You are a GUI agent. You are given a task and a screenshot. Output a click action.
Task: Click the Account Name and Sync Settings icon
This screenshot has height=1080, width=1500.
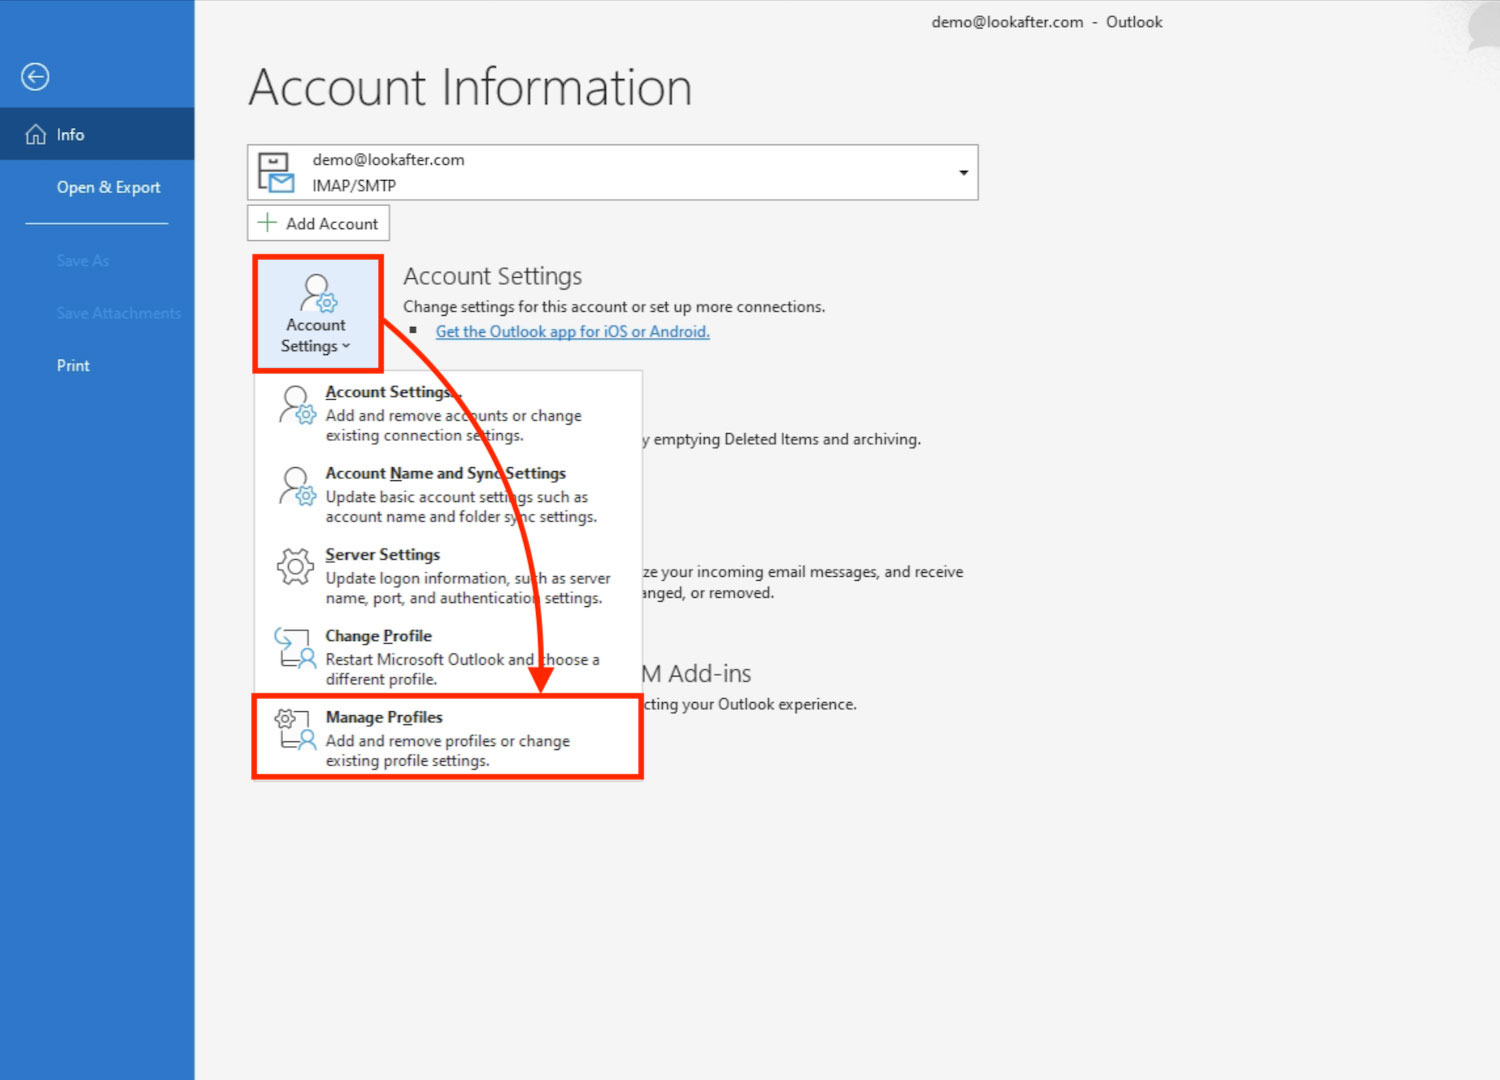(x=296, y=486)
